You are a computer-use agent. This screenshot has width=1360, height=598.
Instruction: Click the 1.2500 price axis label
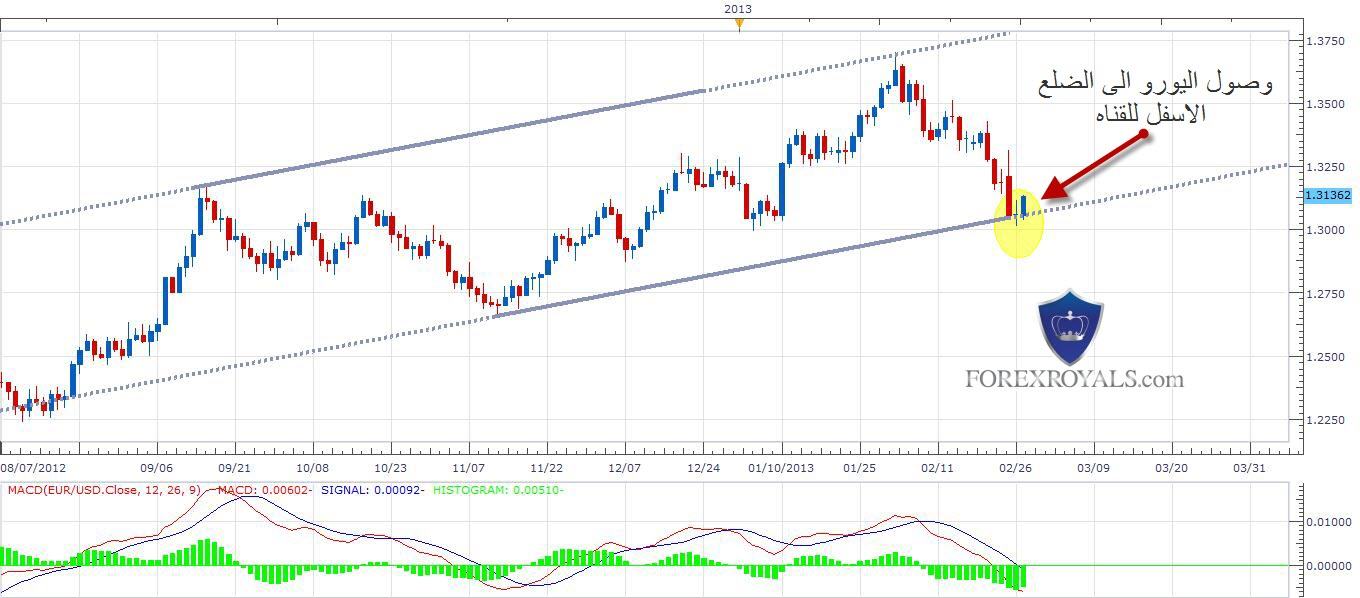[x=1324, y=357]
